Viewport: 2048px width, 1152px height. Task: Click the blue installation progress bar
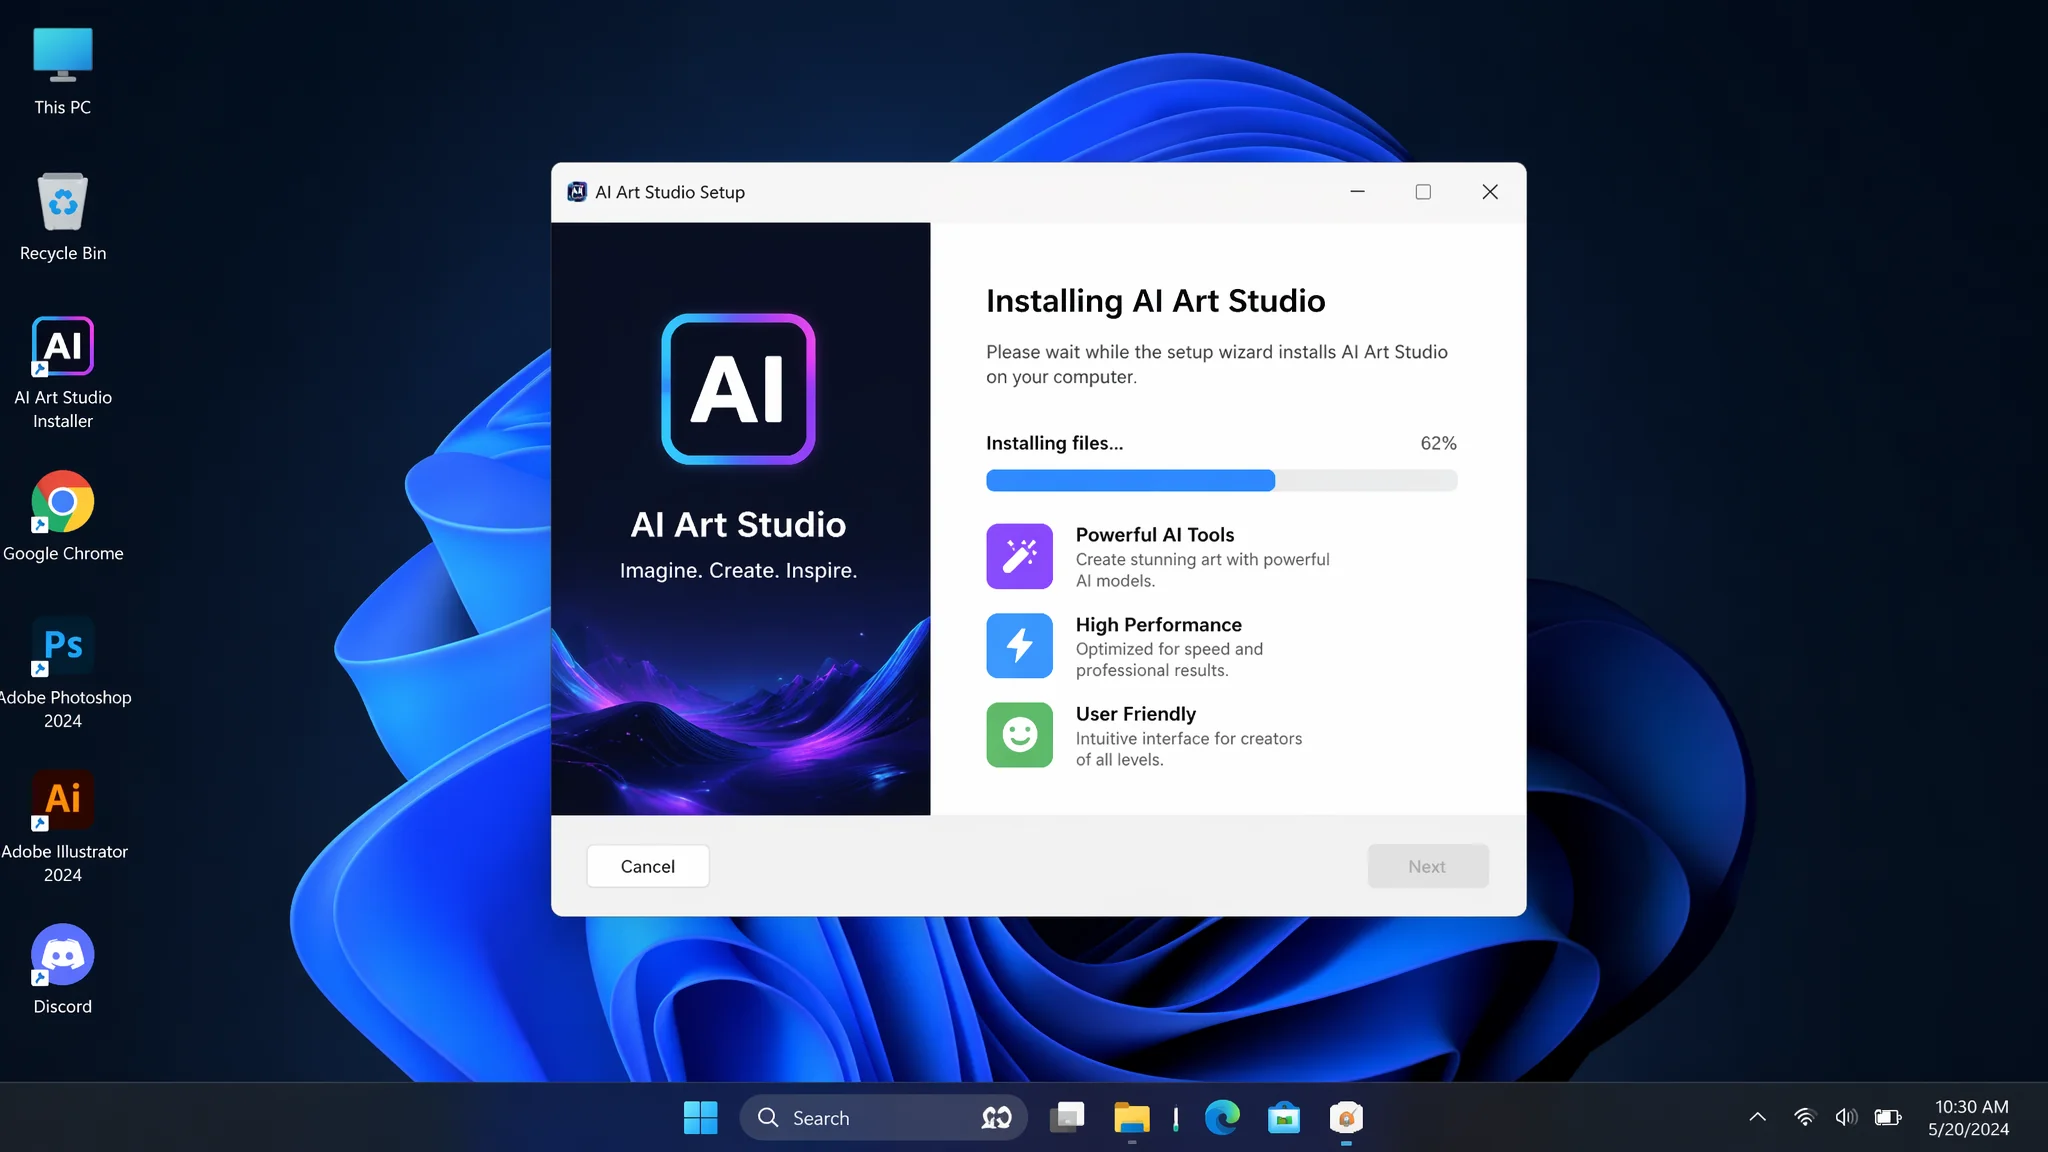click(1221, 480)
